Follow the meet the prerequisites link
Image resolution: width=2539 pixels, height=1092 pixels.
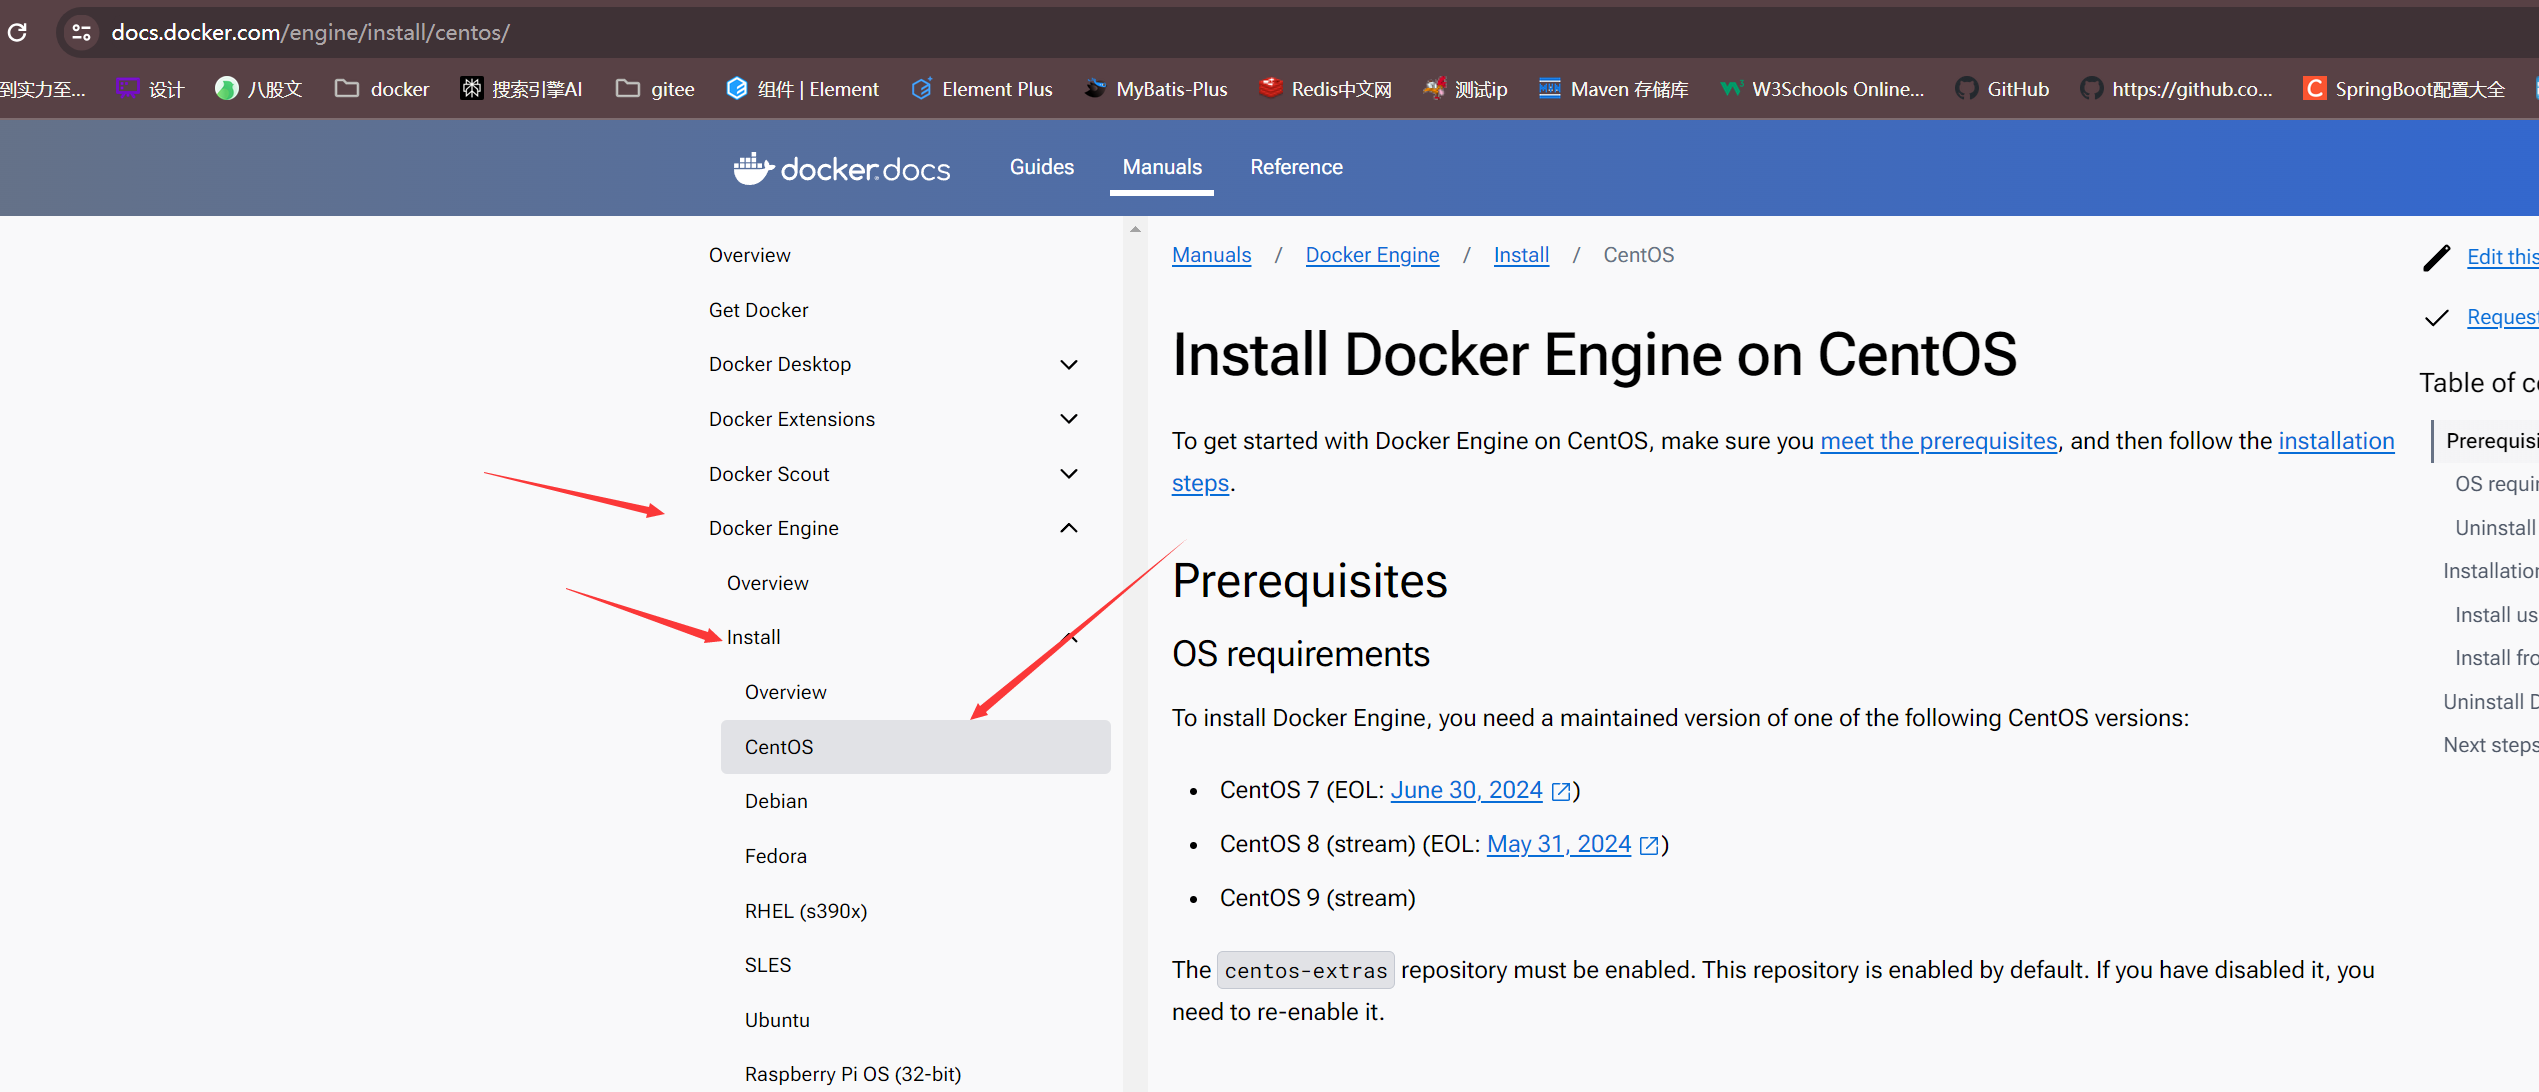[x=1939, y=441]
